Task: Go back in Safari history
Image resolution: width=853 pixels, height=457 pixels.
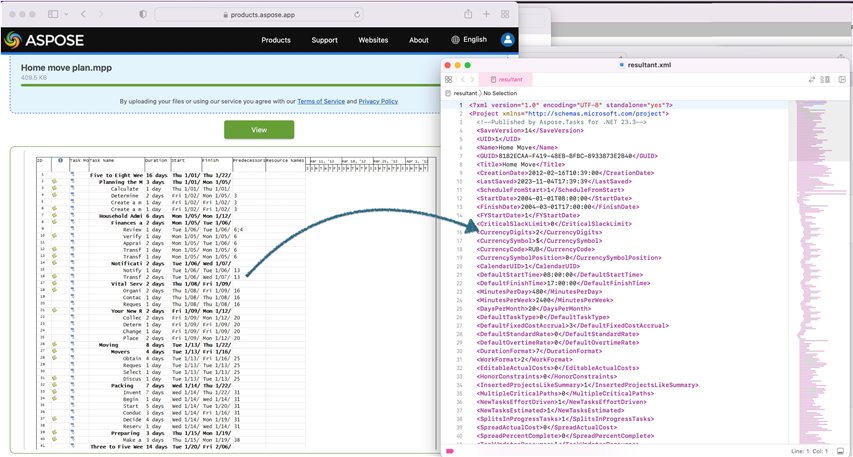Action: 83,15
